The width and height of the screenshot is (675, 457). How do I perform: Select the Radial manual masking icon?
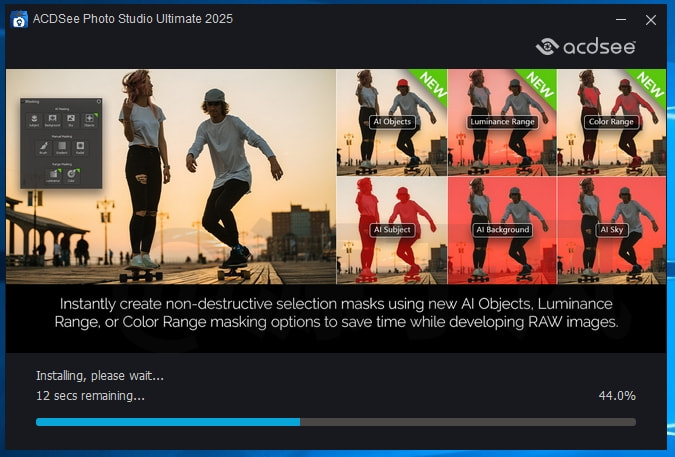click(x=80, y=148)
